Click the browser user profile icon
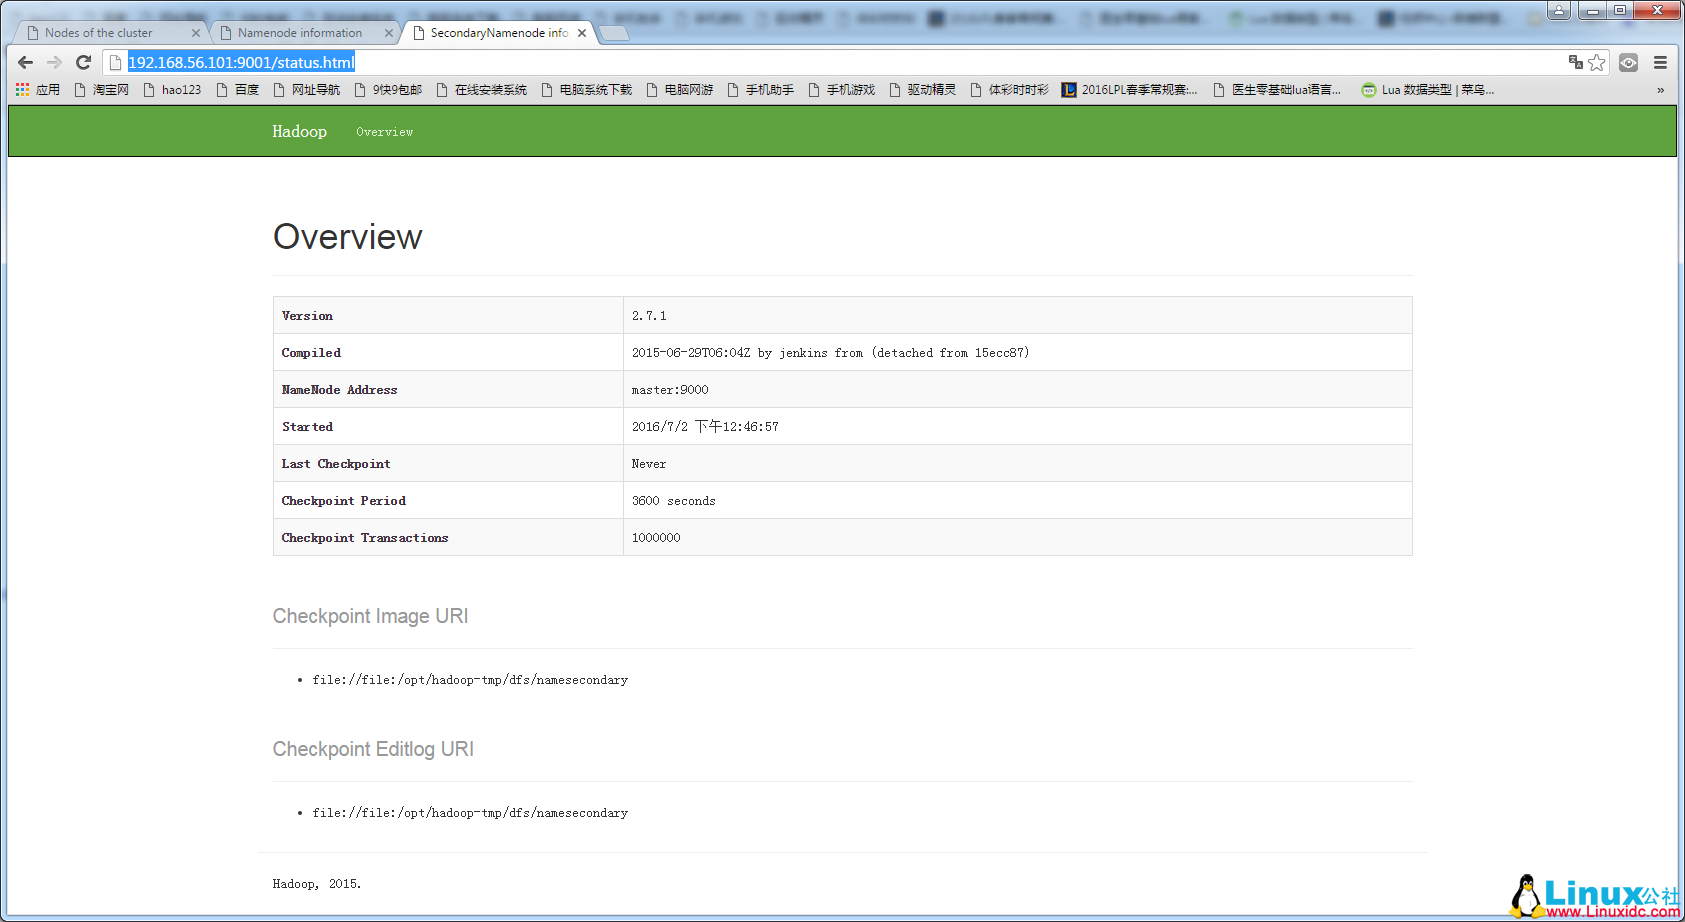The height and width of the screenshot is (922, 1685). coord(1559,11)
